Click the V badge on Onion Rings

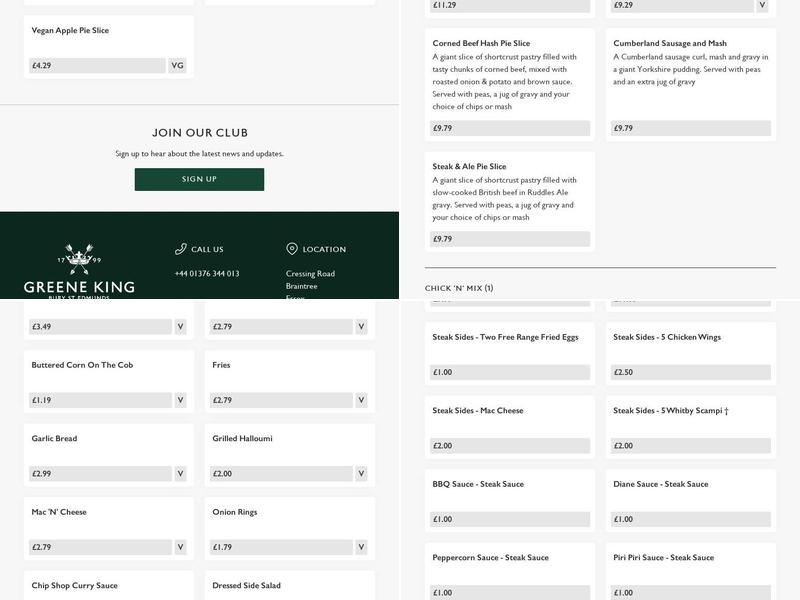361,547
